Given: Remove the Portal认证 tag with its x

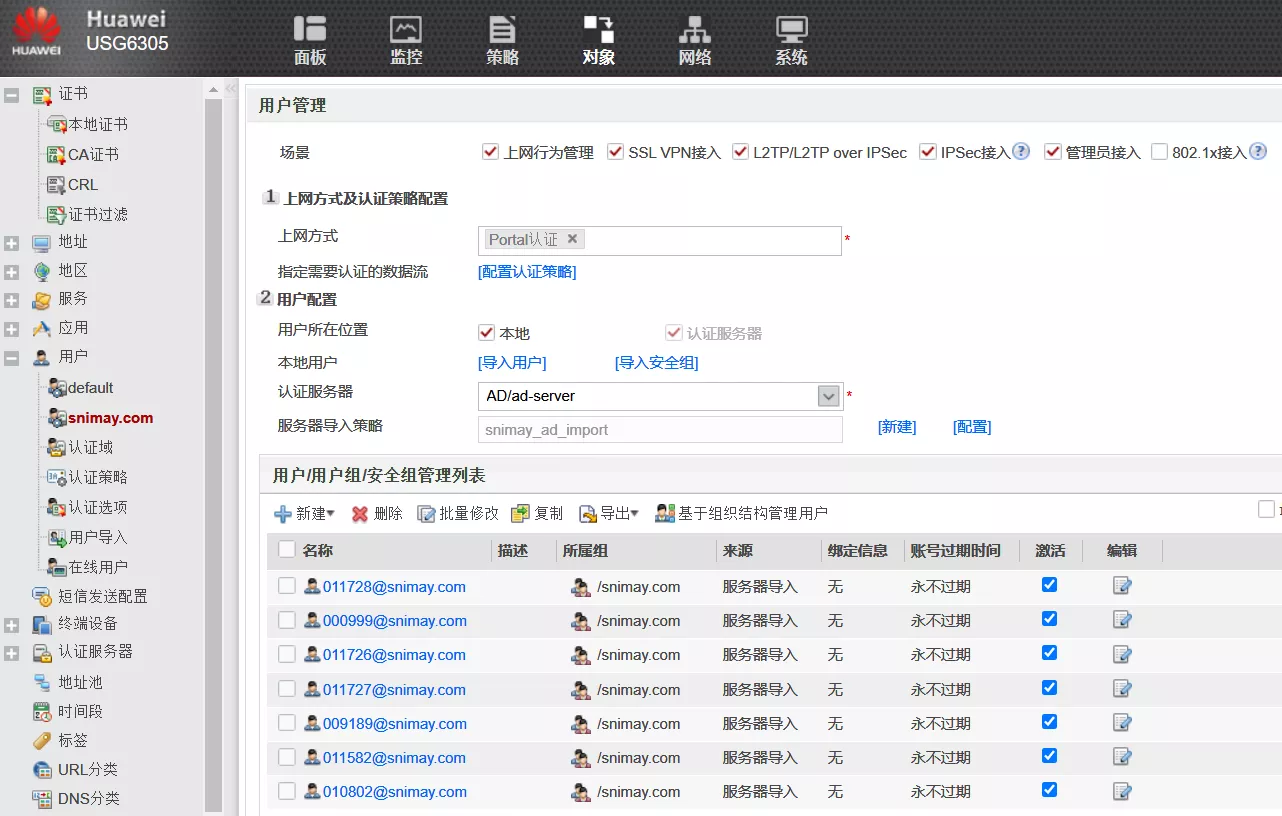Looking at the screenshot, I should 572,239.
